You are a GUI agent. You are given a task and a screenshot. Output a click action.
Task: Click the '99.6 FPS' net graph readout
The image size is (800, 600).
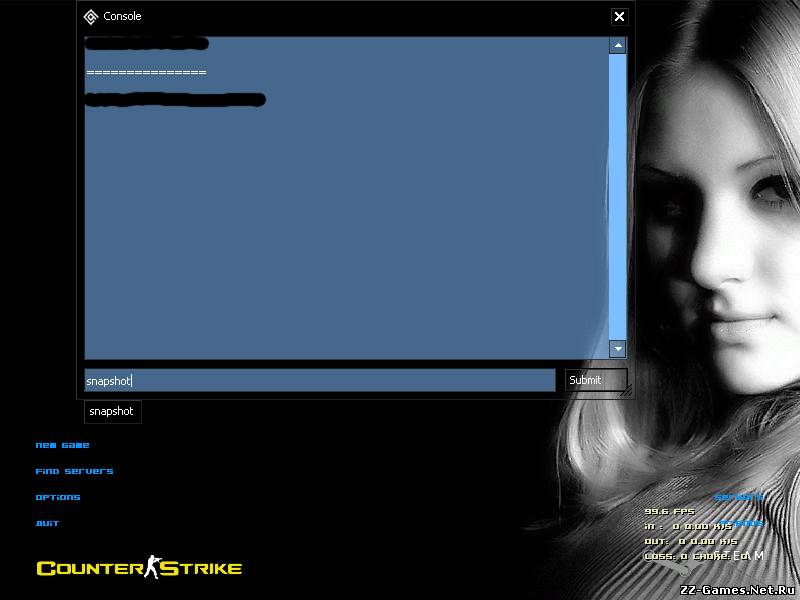[x=669, y=511]
